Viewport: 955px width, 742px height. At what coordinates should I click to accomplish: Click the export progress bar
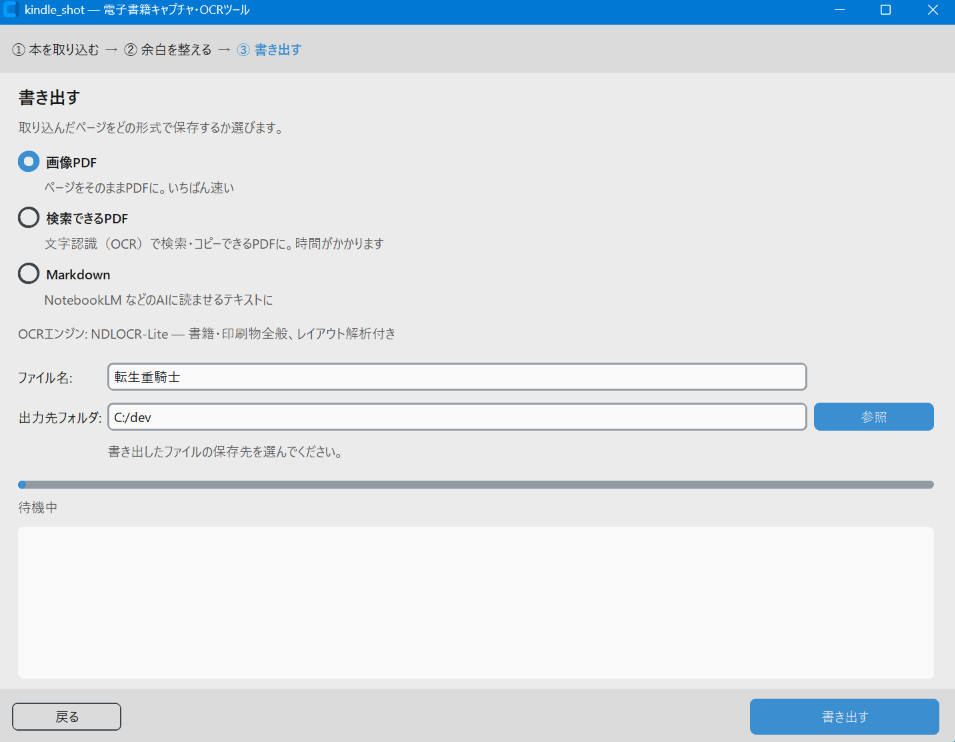pyautogui.click(x=476, y=485)
